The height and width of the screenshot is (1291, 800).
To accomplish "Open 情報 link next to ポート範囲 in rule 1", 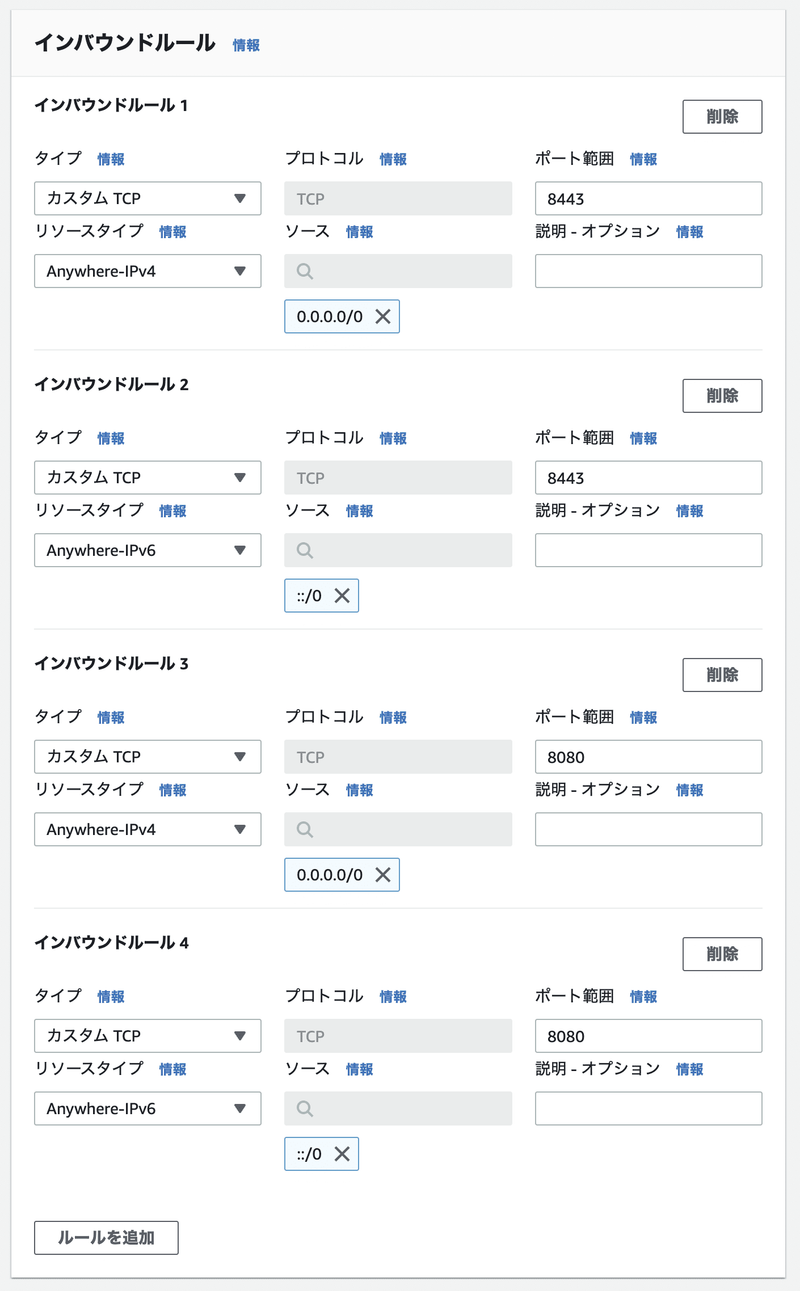I will click(643, 159).
